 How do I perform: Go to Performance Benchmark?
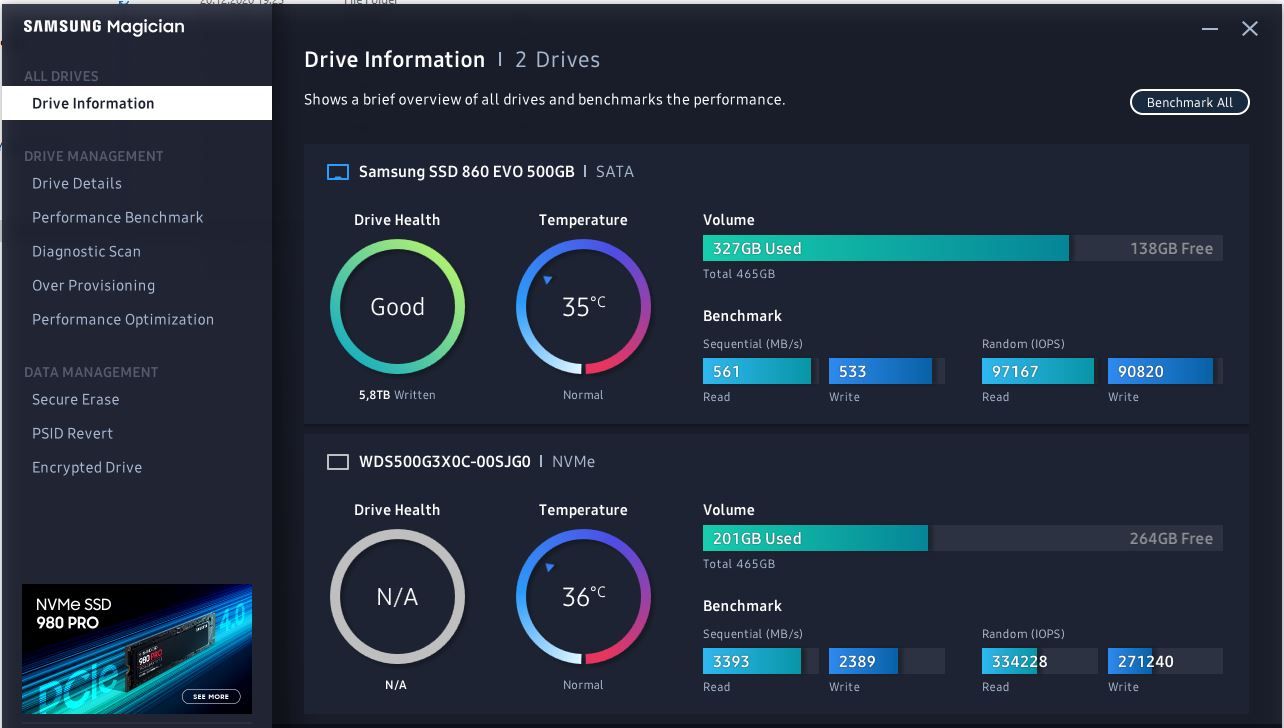(x=118, y=217)
